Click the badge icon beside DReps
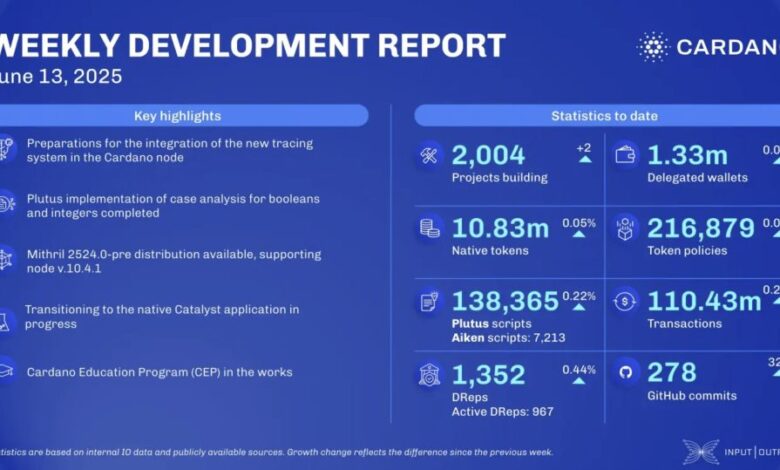780x470 pixels. coord(429,375)
